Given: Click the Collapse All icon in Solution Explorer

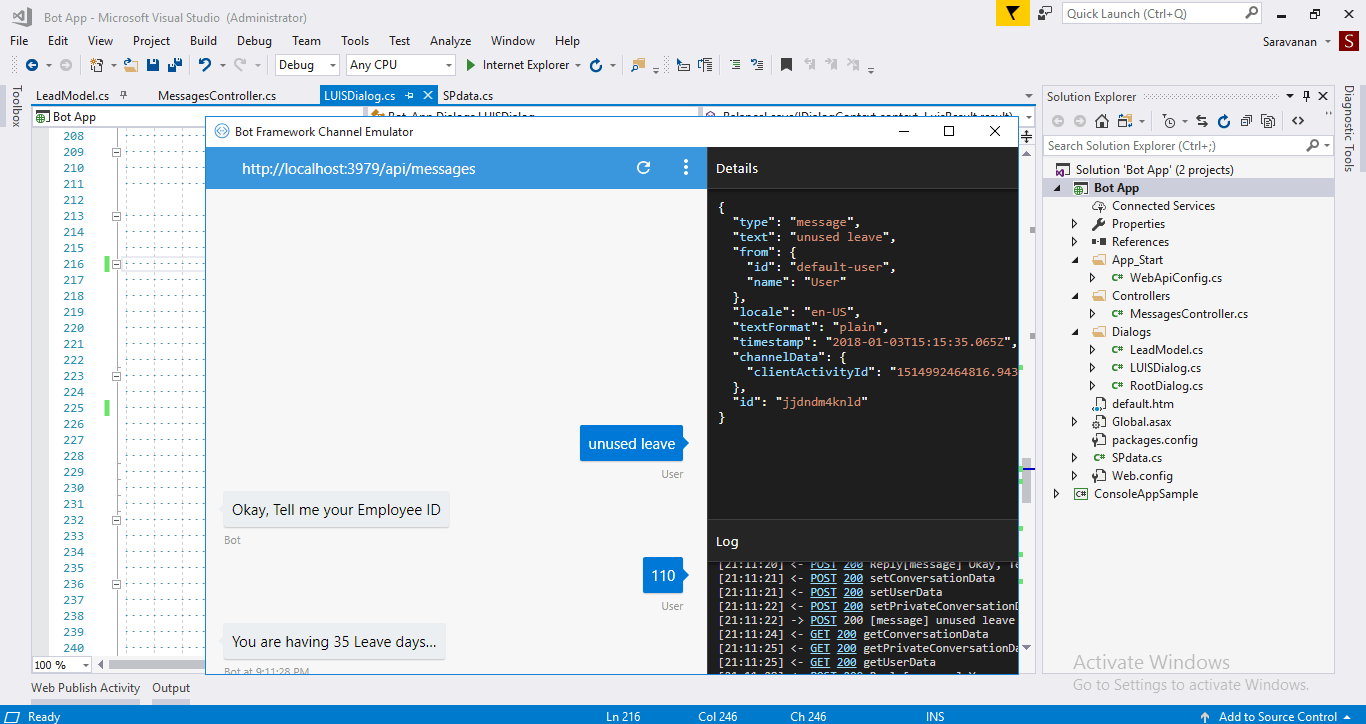Looking at the screenshot, I should tap(1247, 121).
